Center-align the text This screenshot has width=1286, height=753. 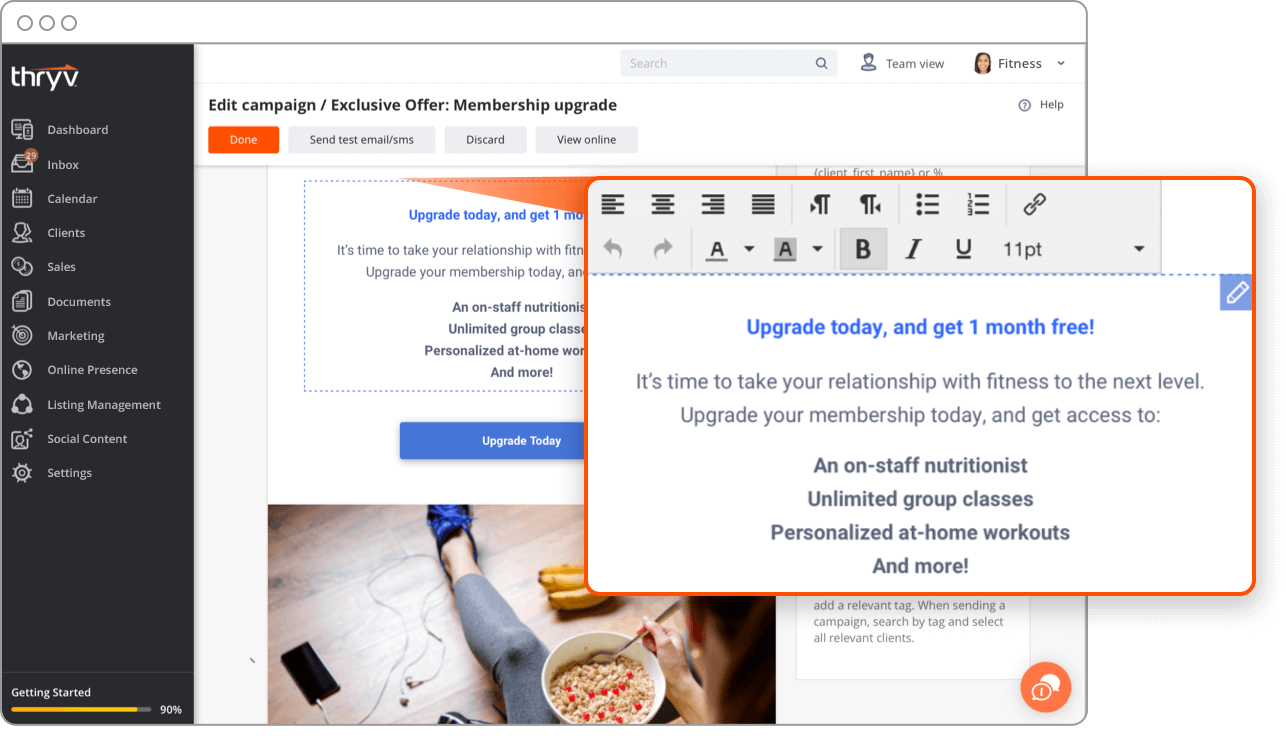tap(663, 205)
